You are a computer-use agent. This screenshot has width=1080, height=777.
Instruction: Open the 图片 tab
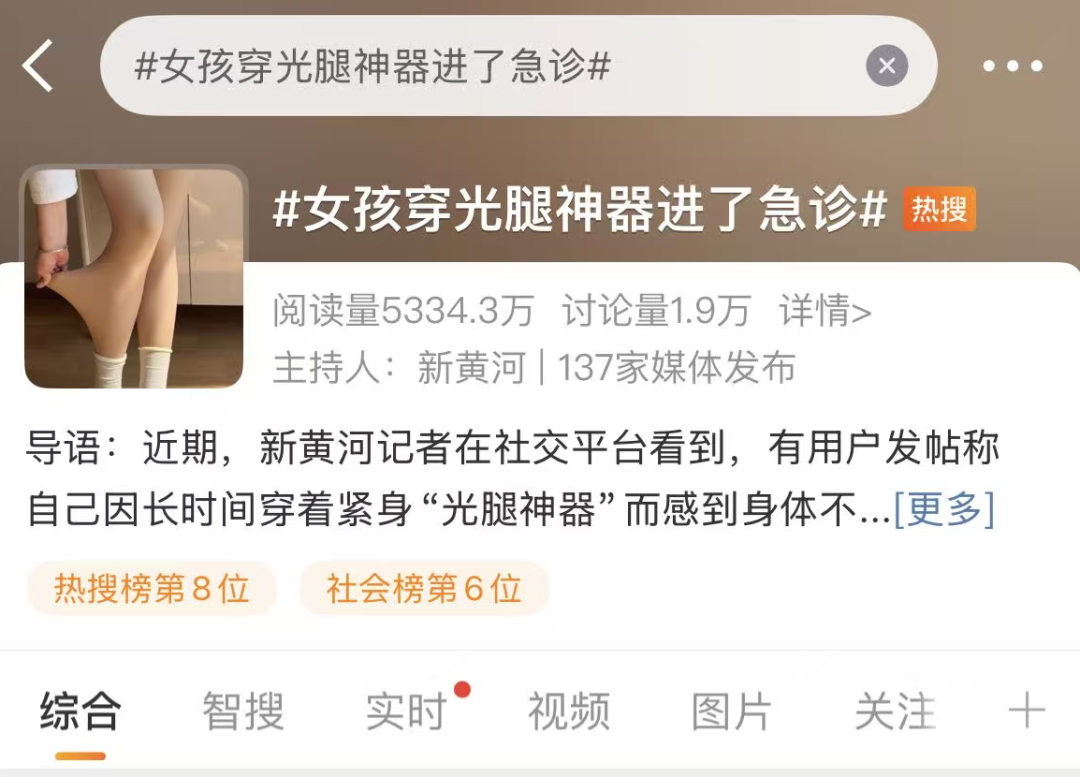click(x=731, y=711)
